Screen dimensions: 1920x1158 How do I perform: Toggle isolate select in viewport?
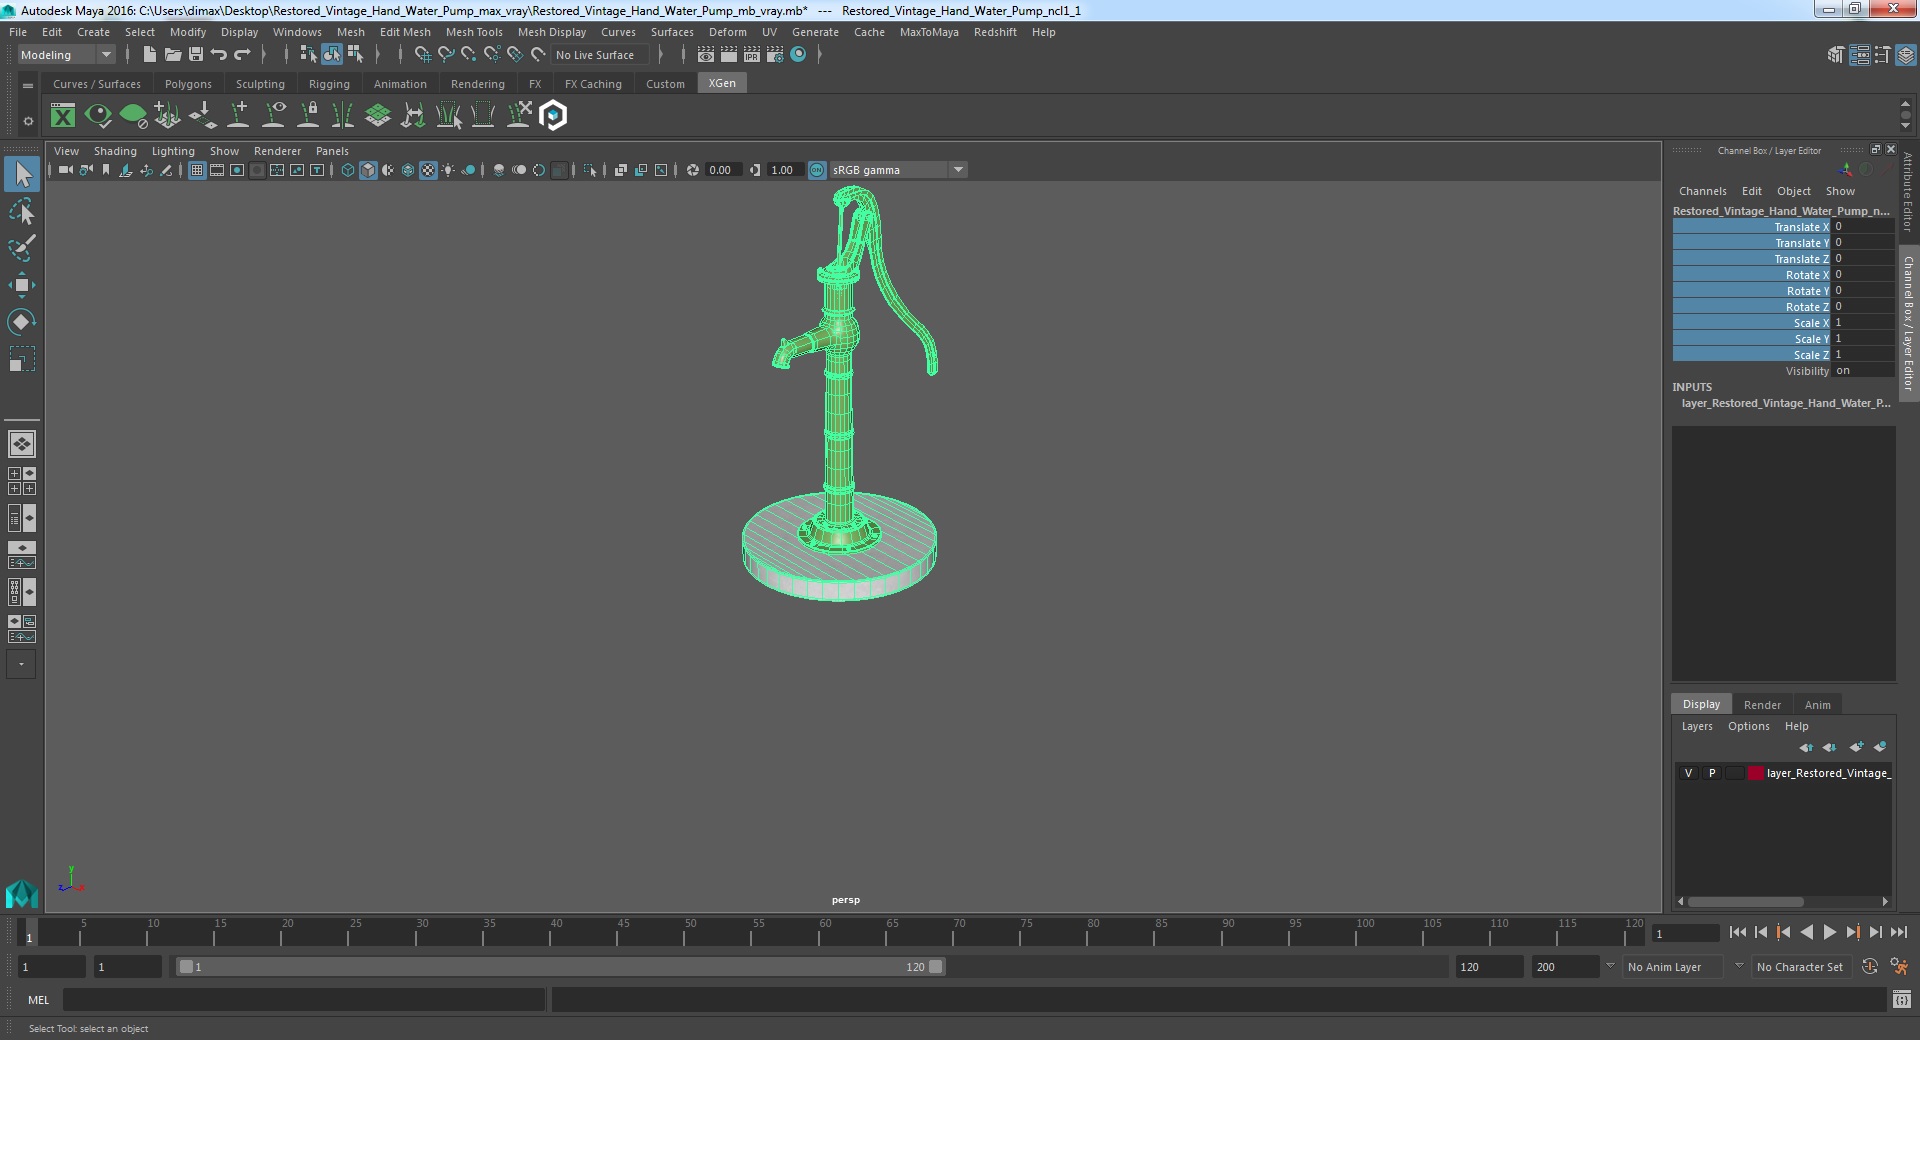click(x=590, y=170)
